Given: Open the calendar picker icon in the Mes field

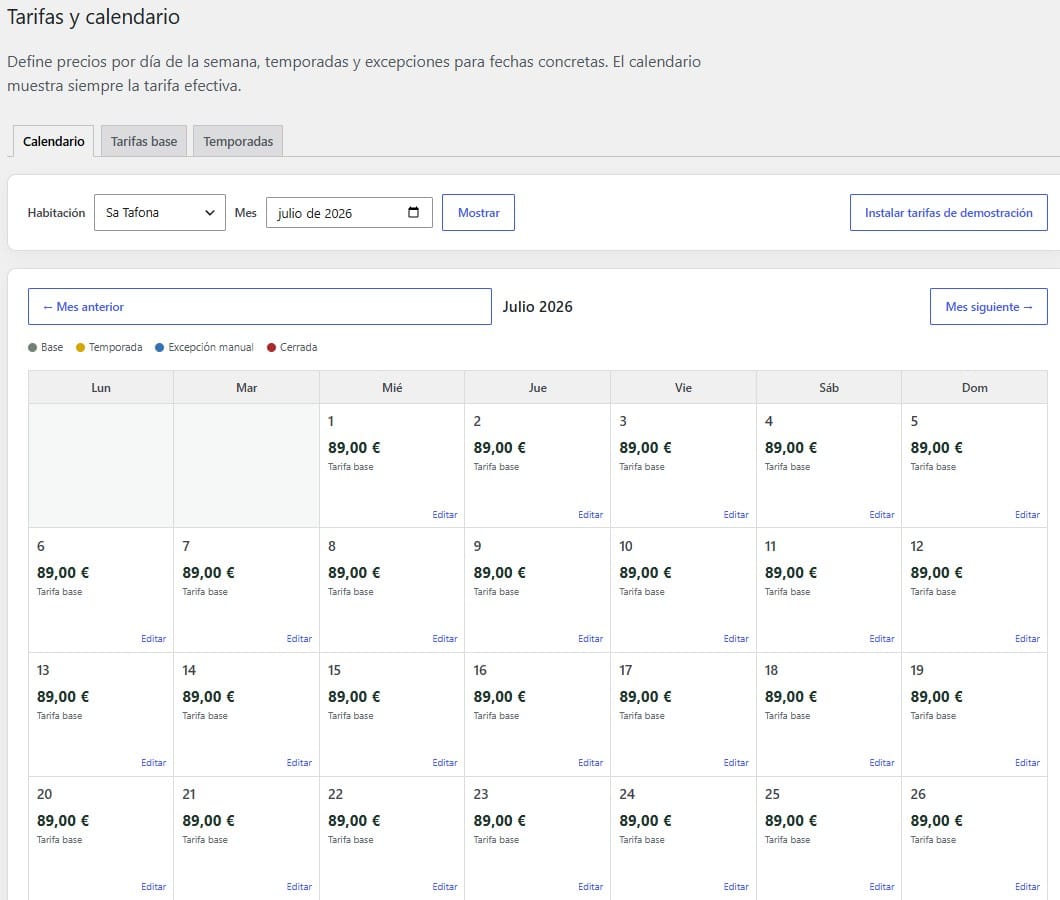Looking at the screenshot, I should click(413, 212).
